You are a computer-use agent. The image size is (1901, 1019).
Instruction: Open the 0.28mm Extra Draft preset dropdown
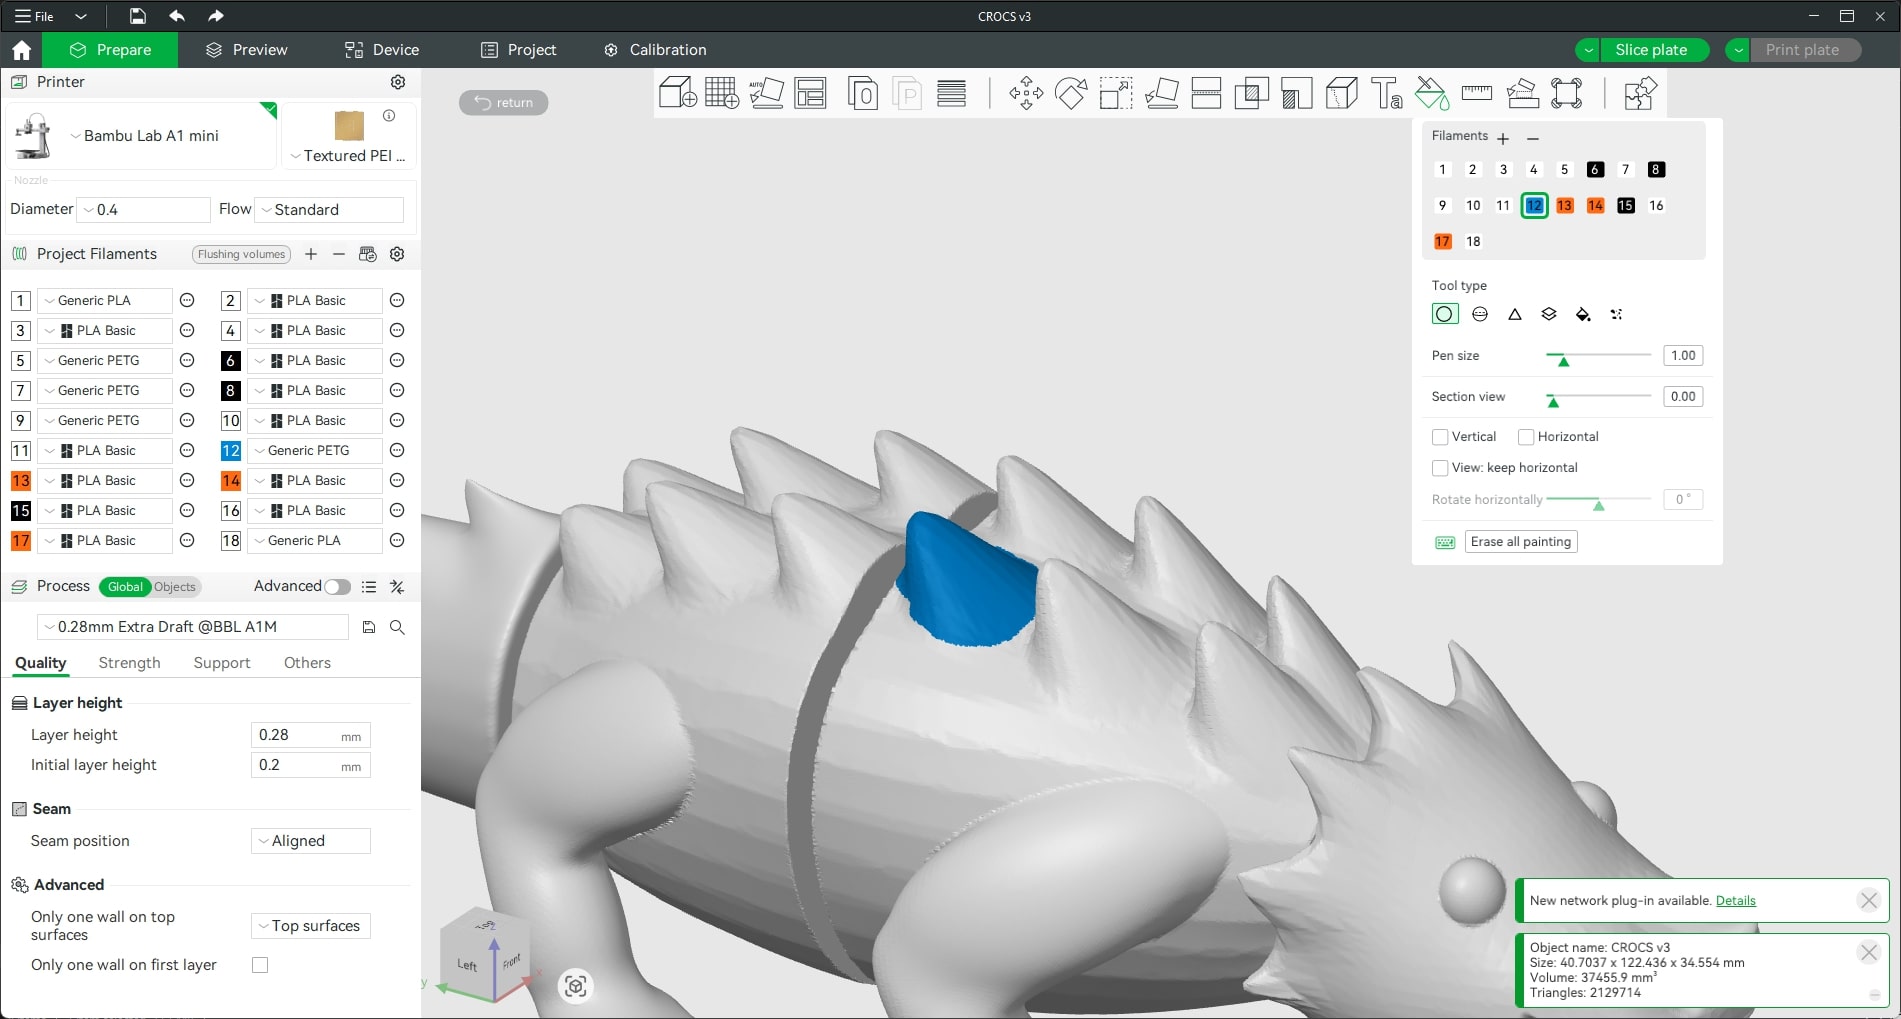click(x=192, y=627)
